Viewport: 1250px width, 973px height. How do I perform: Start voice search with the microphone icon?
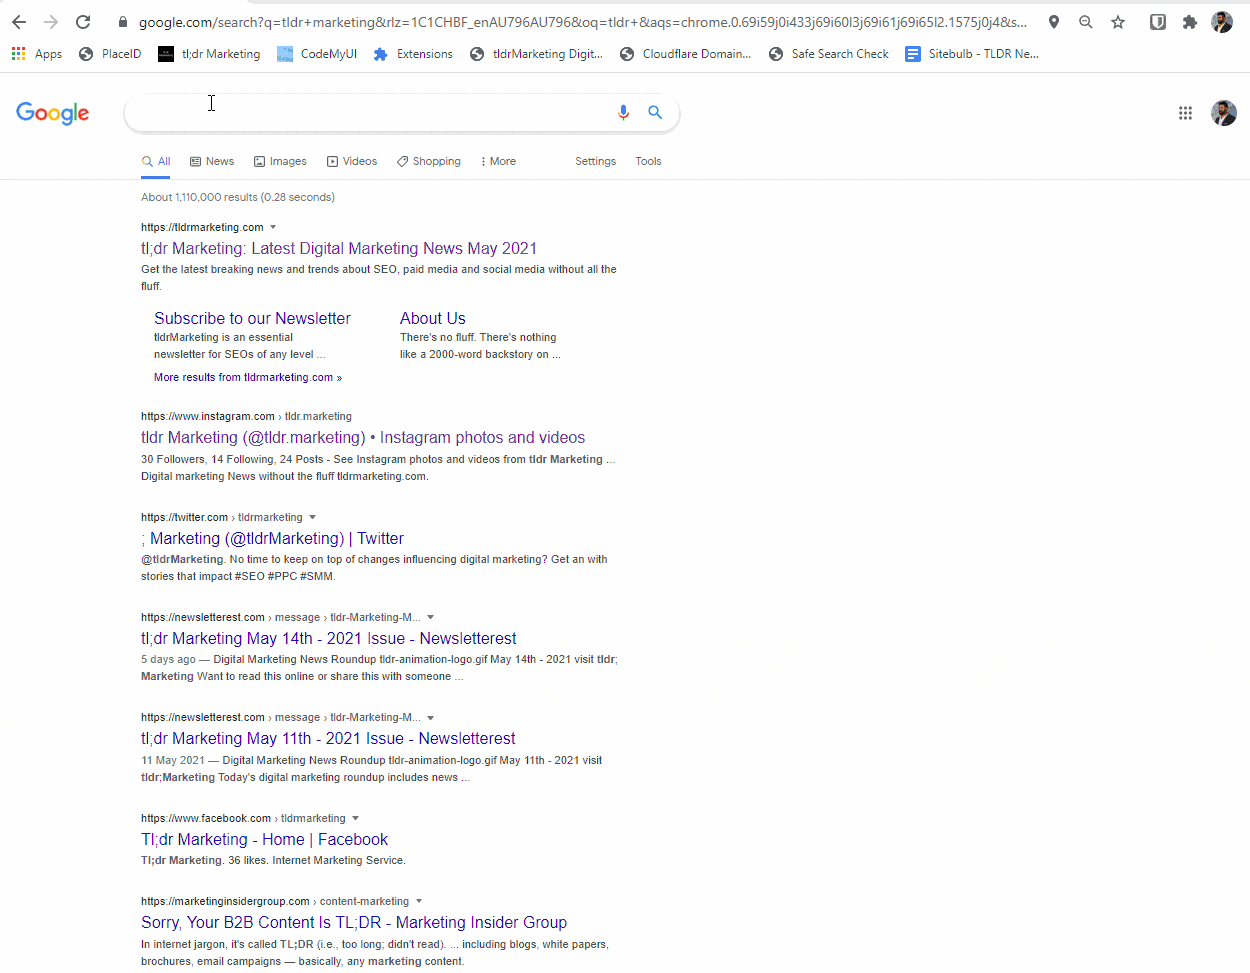coord(623,113)
